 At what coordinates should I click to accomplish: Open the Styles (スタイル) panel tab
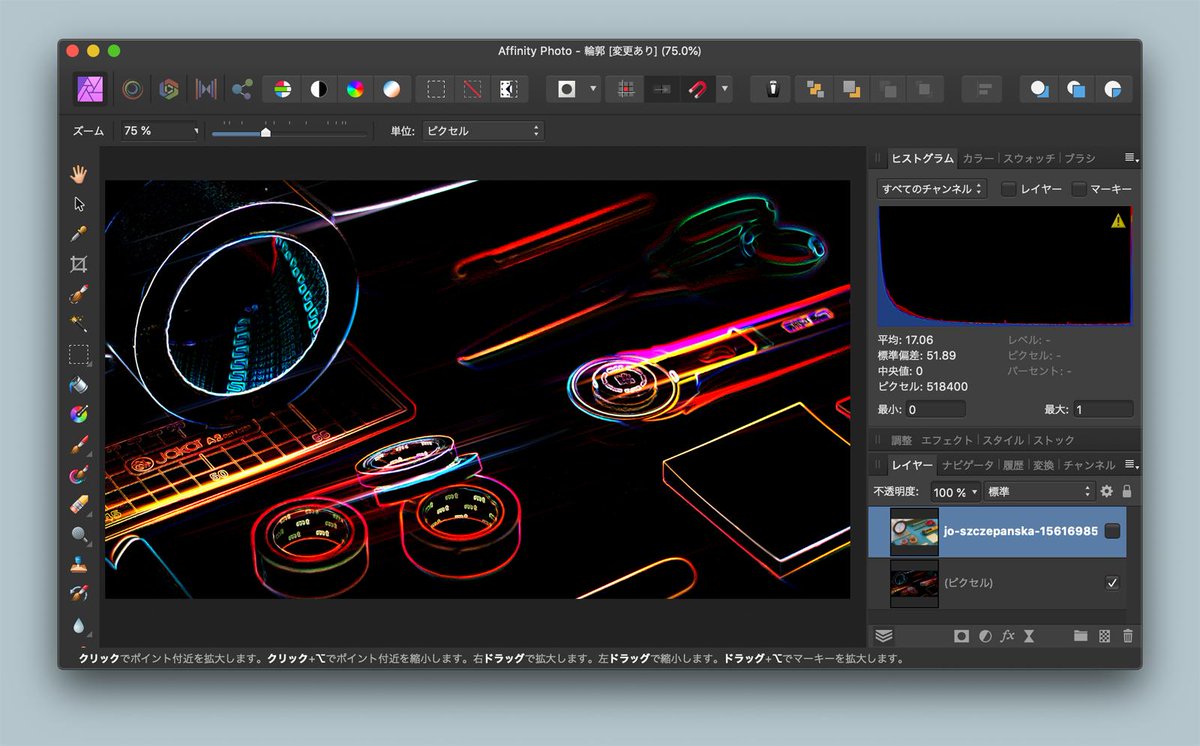[1003, 440]
